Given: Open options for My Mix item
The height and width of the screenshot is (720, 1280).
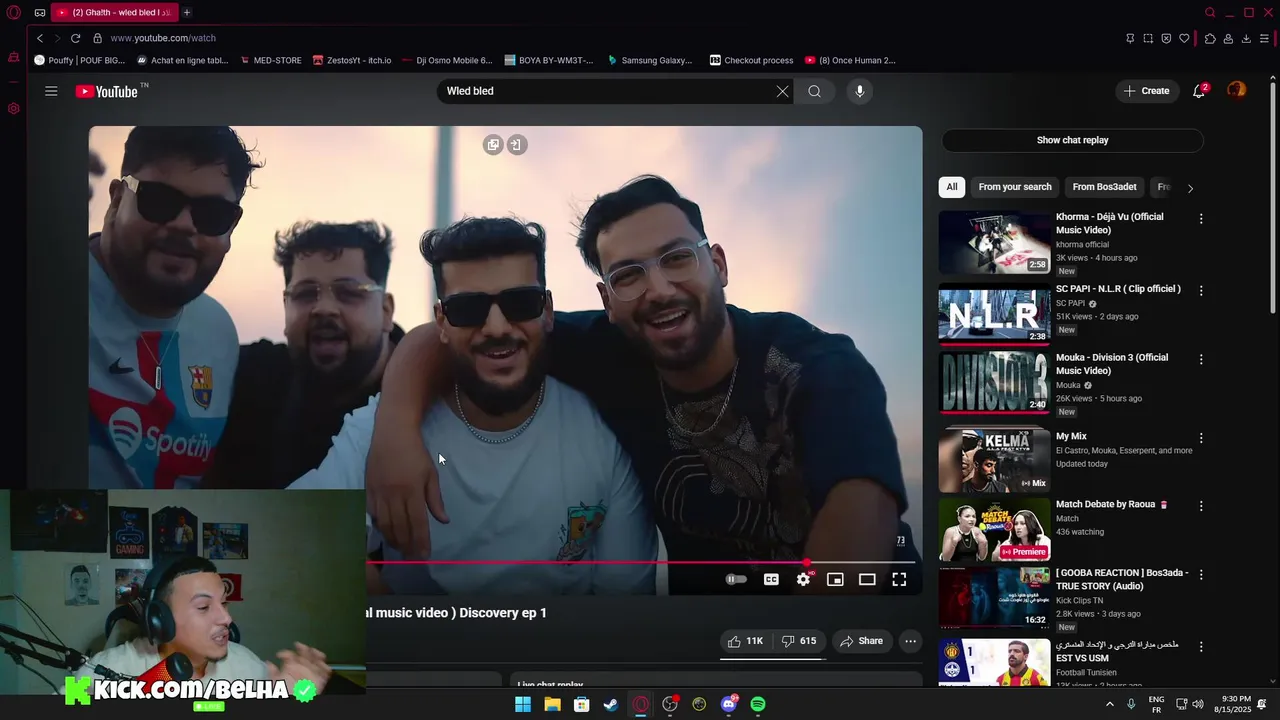Looking at the screenshot, I should [1201, 438].
